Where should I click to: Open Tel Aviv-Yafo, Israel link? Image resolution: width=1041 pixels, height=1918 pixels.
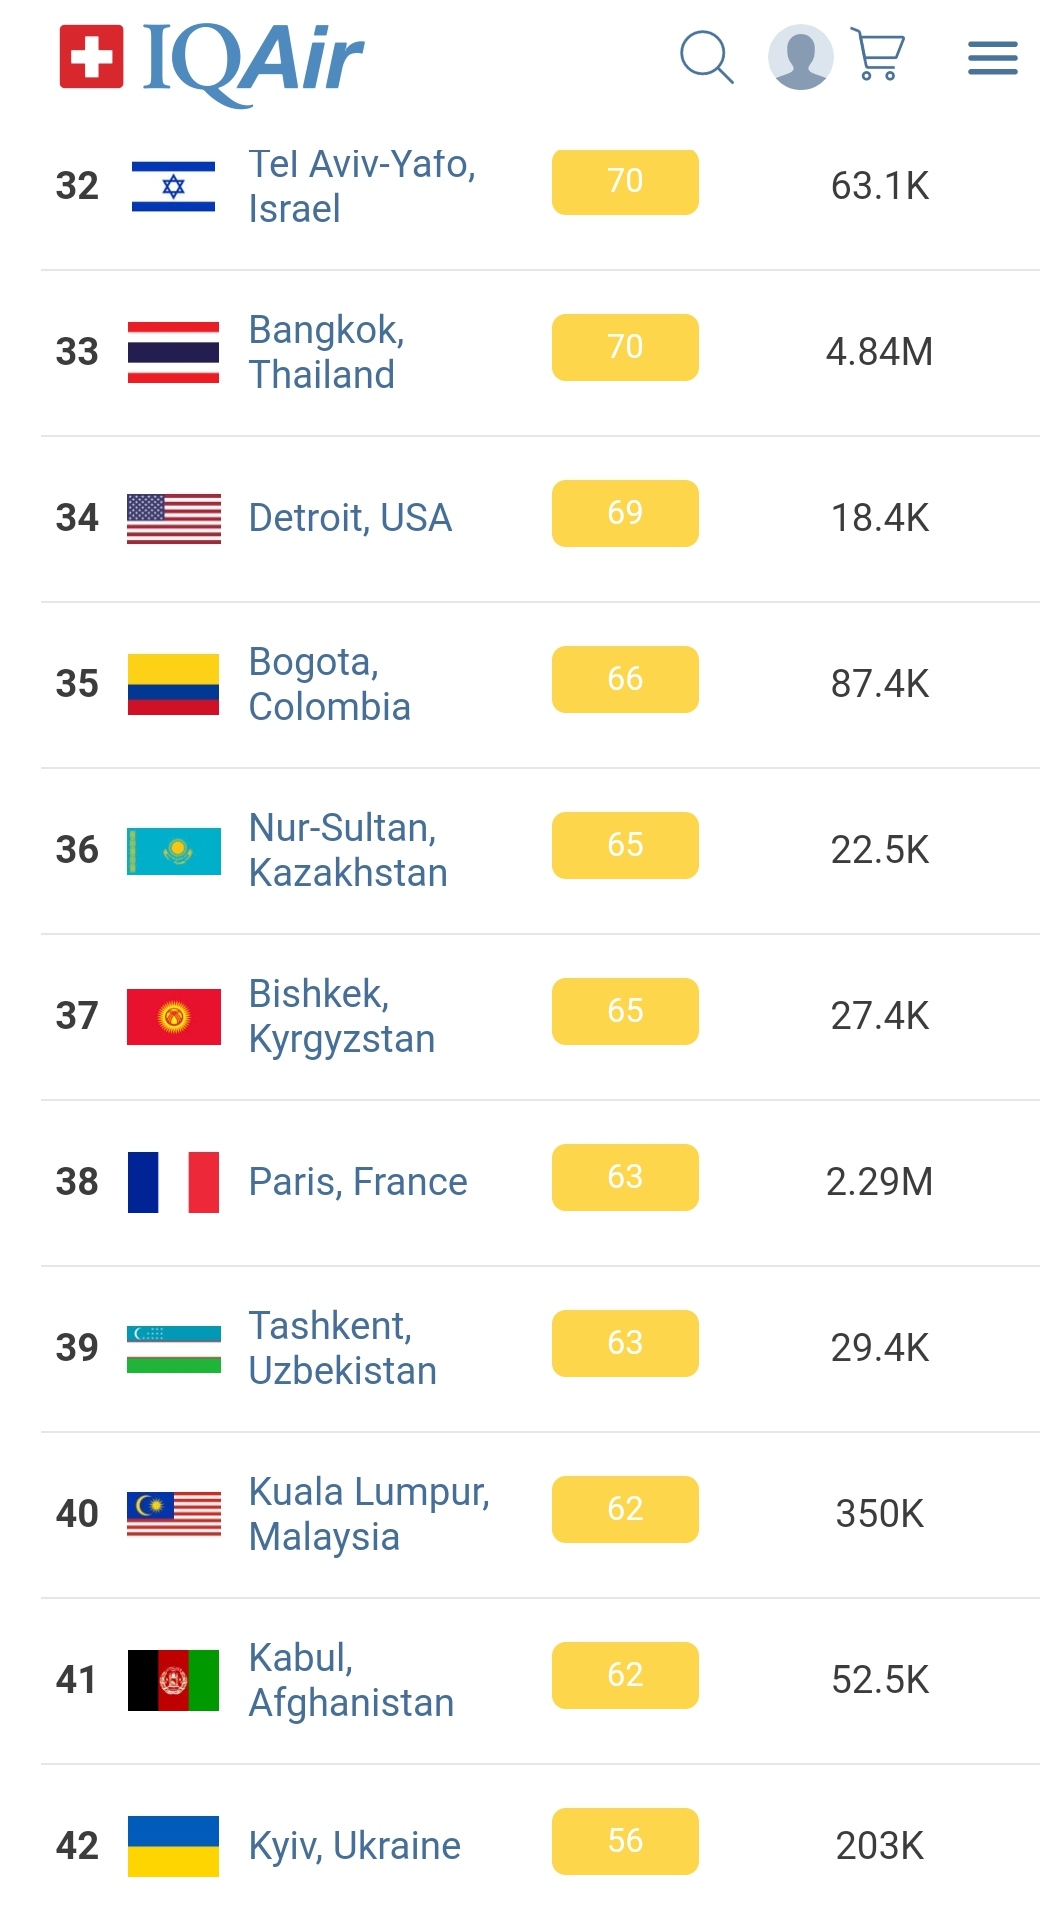pyautogui.click(x=361, y=186)
